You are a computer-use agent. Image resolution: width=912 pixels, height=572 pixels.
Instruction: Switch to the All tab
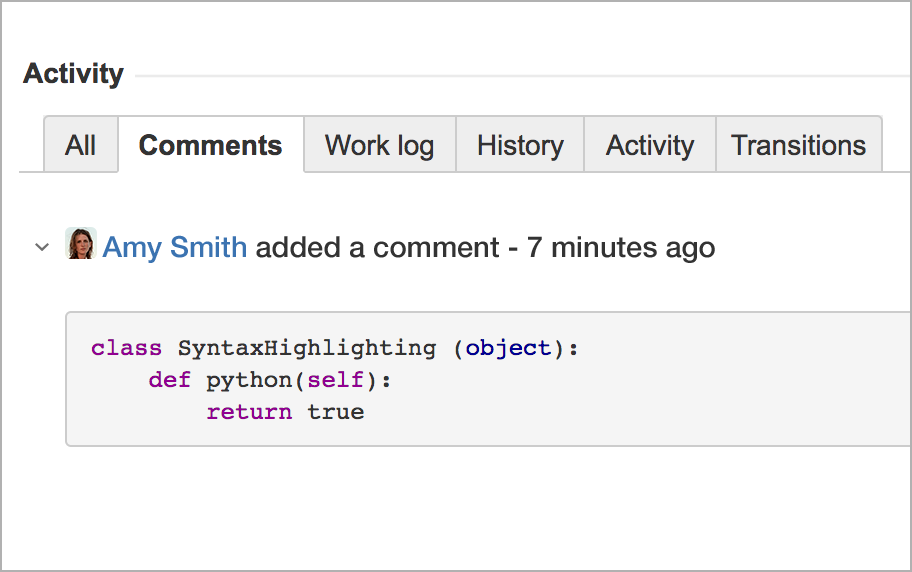point(80,145)
